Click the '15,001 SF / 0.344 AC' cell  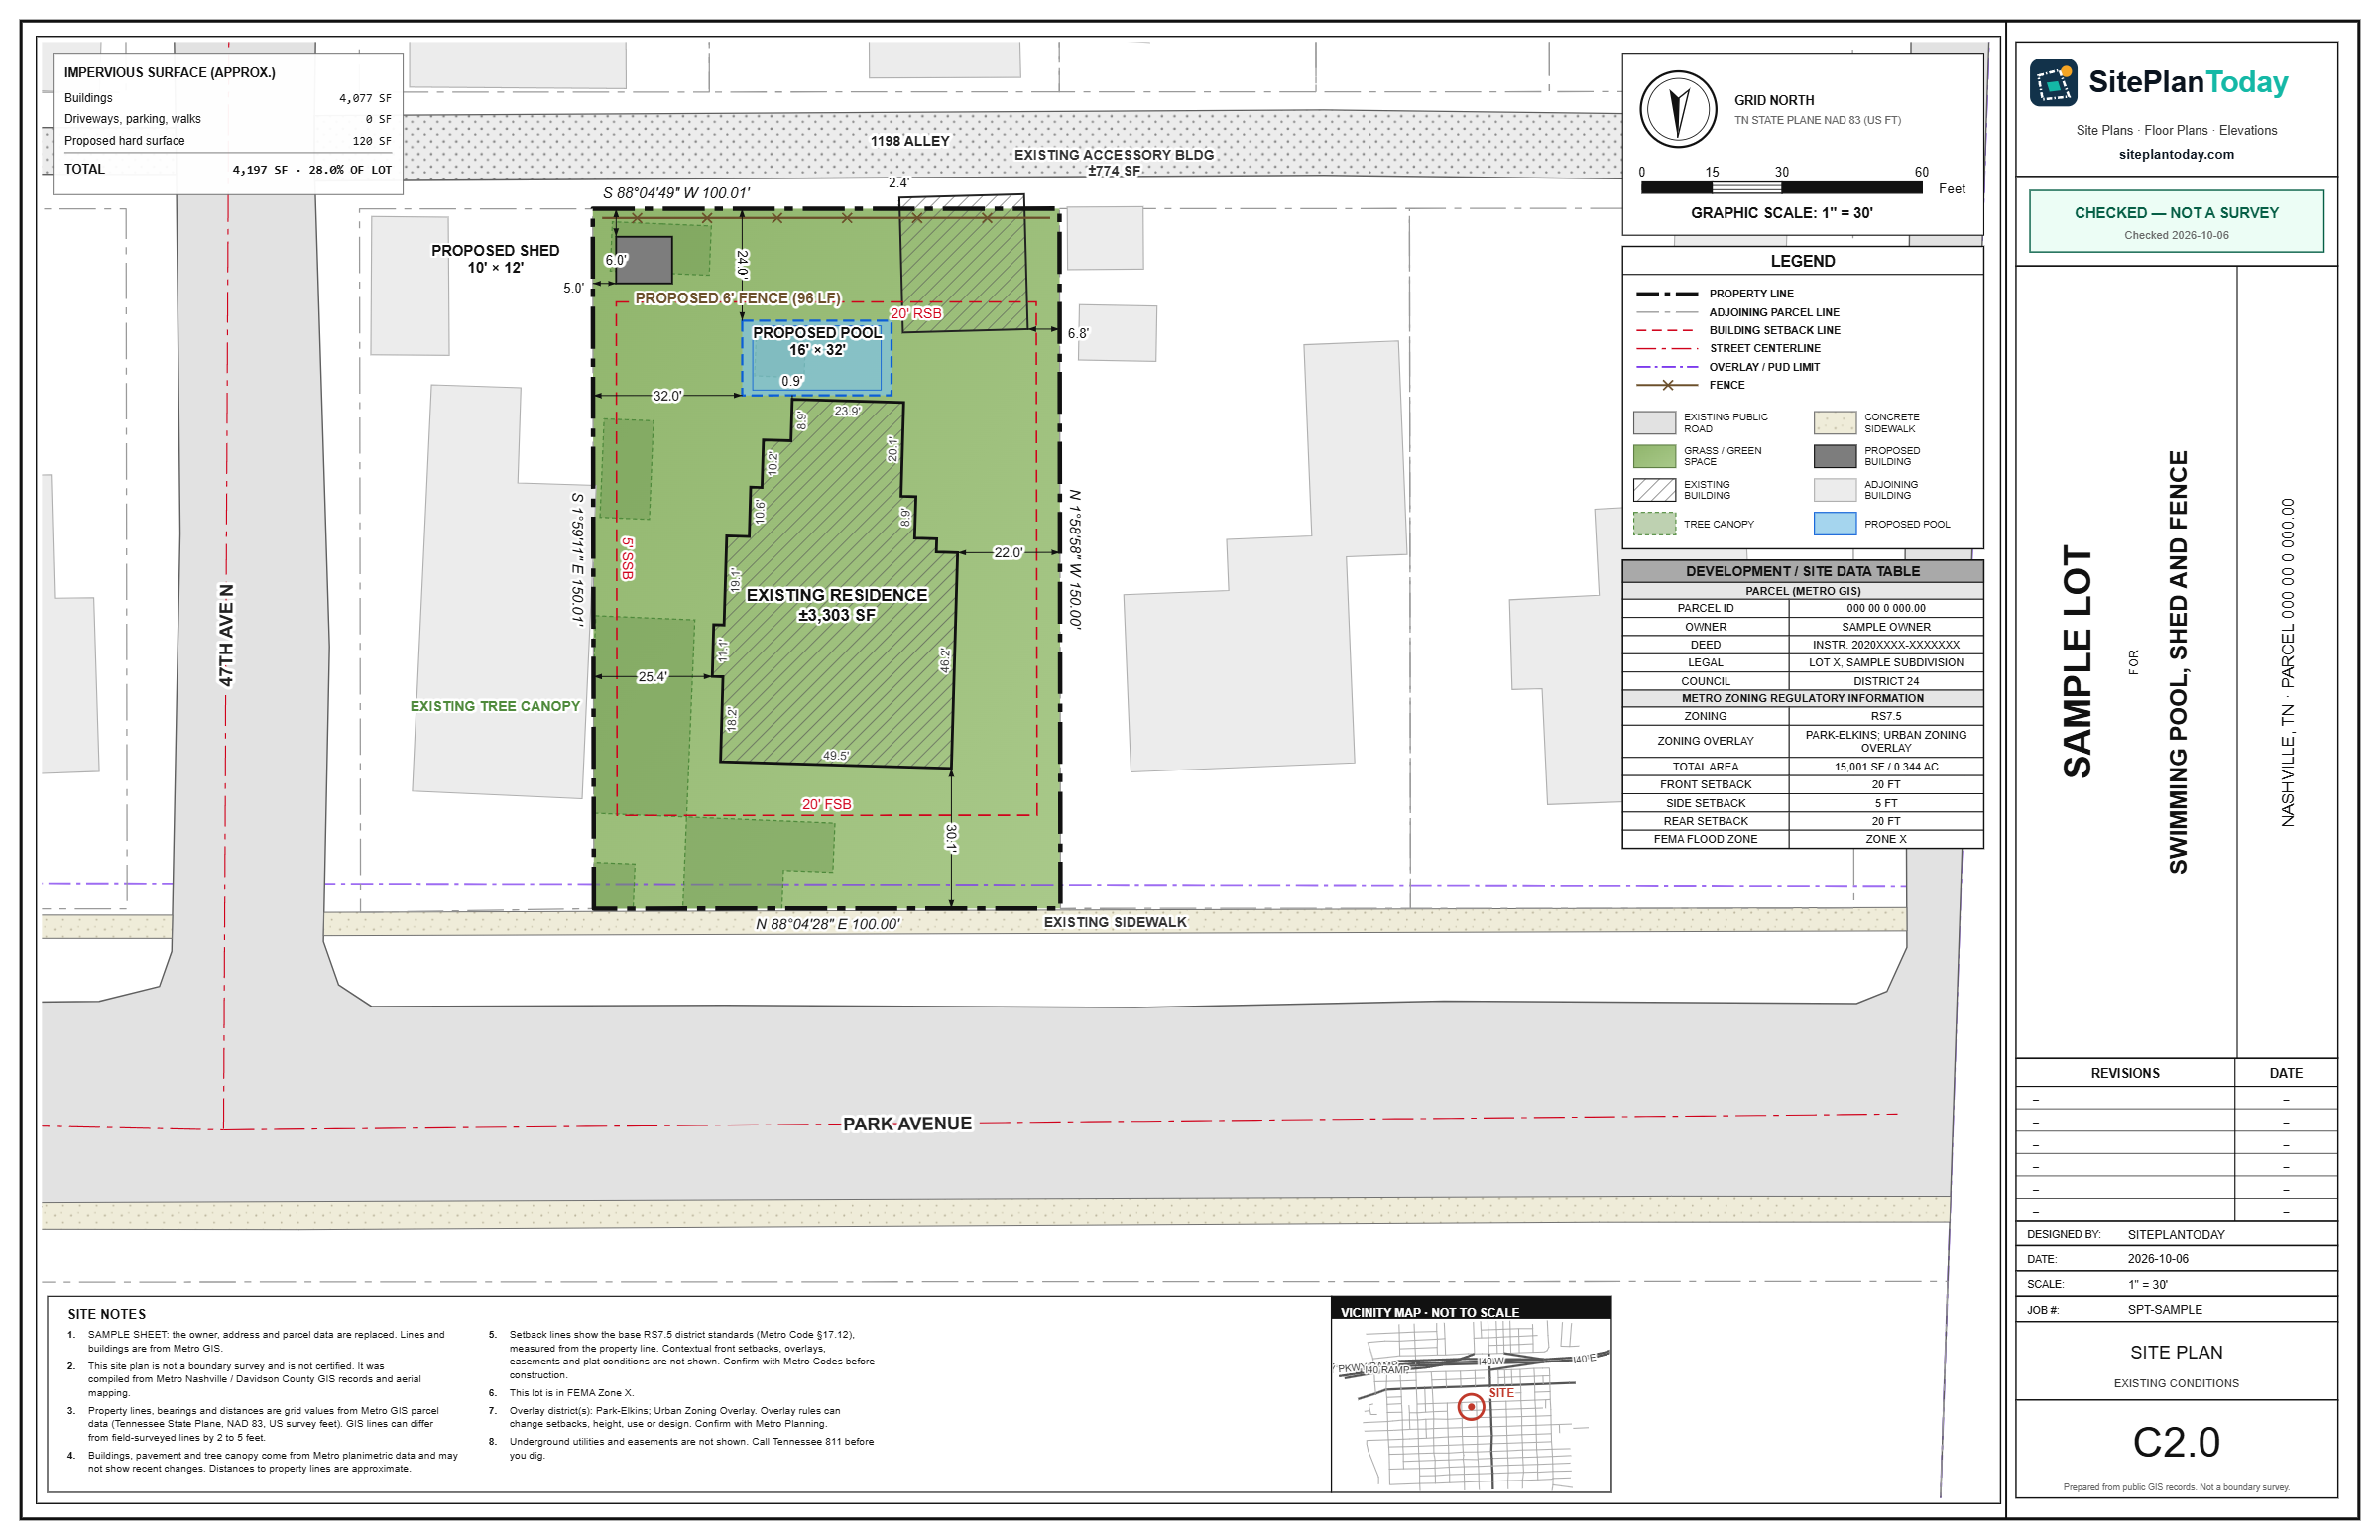pyautogui.click(x=1885, y=767)
